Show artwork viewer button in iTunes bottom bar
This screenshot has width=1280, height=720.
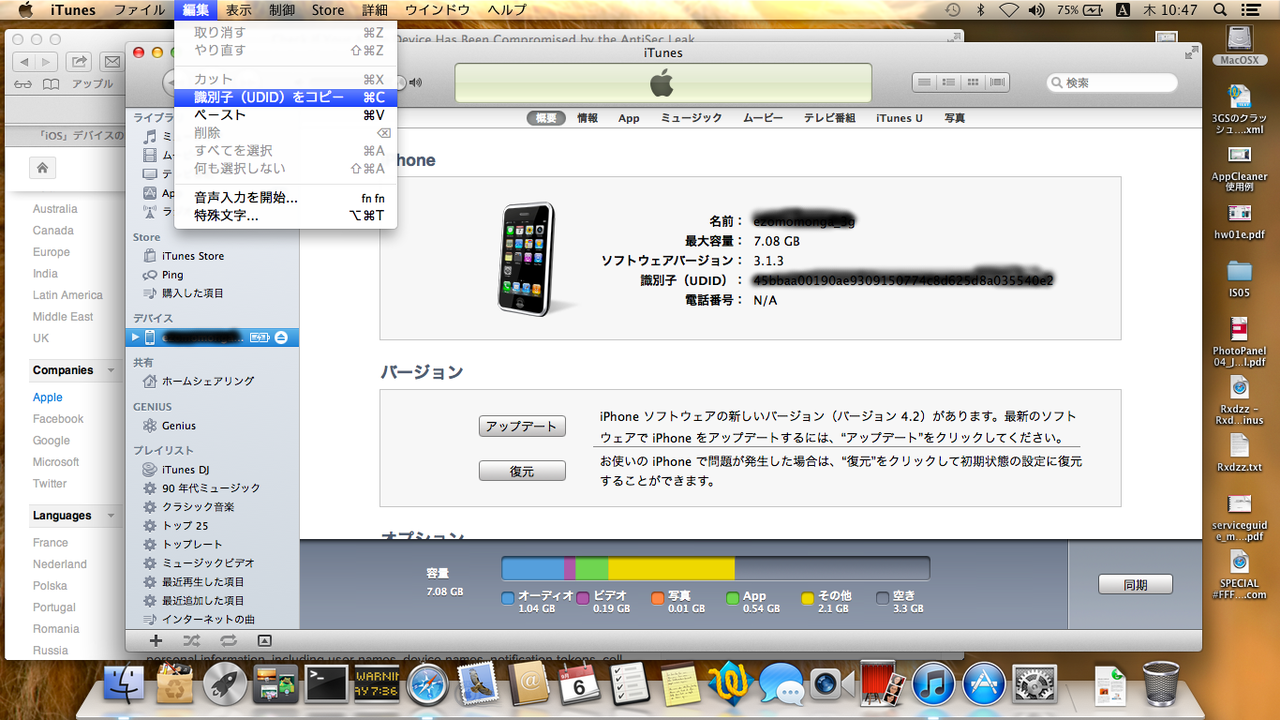264,640
